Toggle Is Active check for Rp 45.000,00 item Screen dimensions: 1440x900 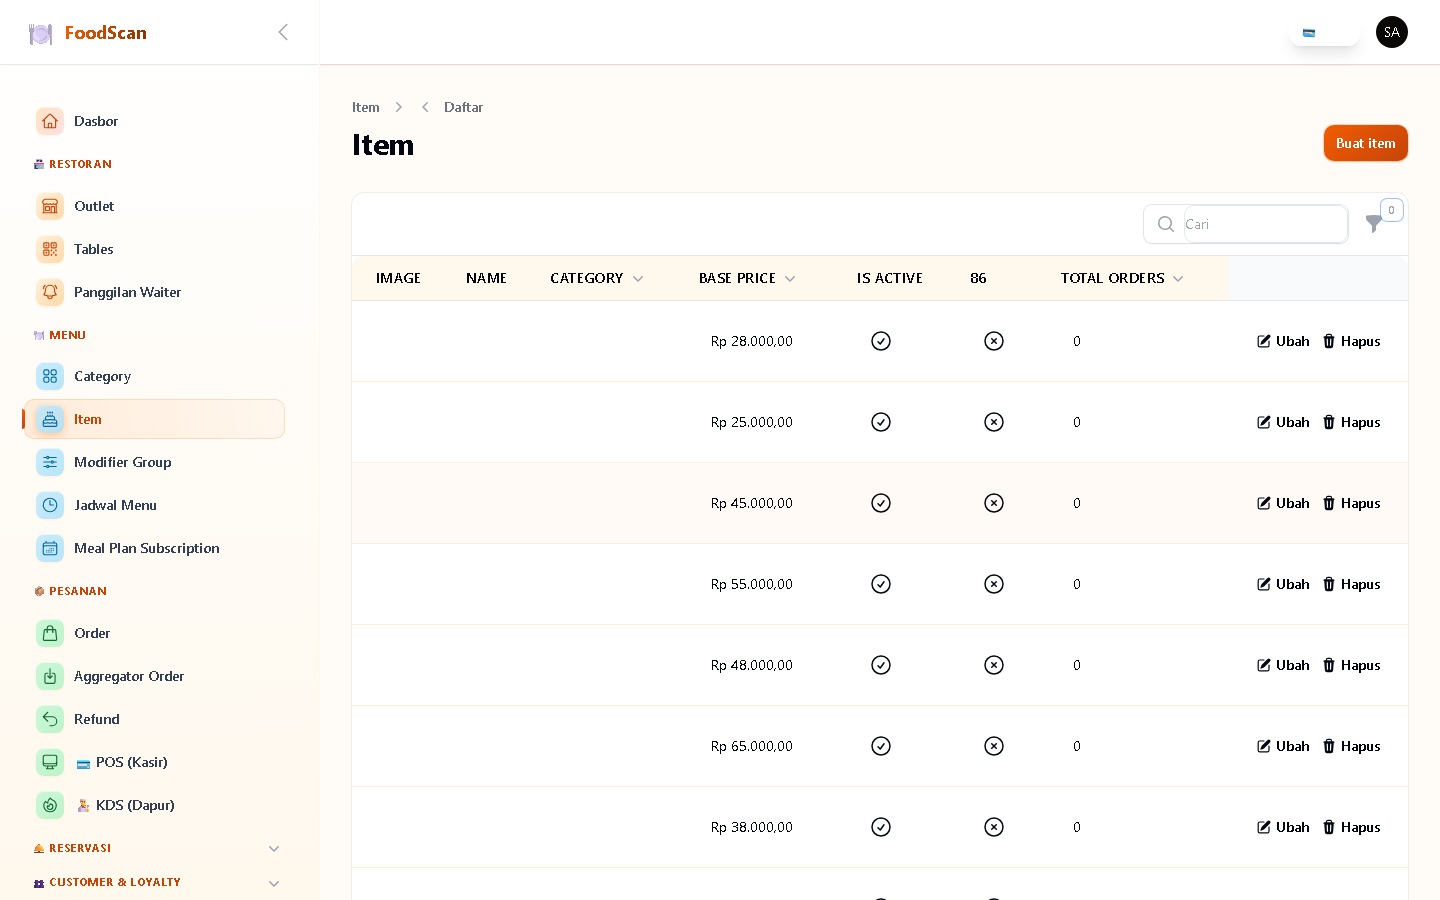[881, 503]
